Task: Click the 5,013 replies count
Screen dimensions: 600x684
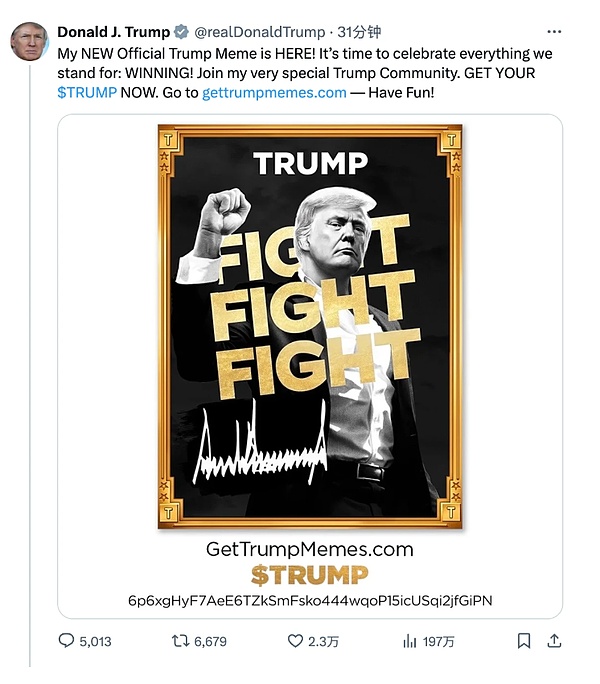Action: (x=96, y=641)
